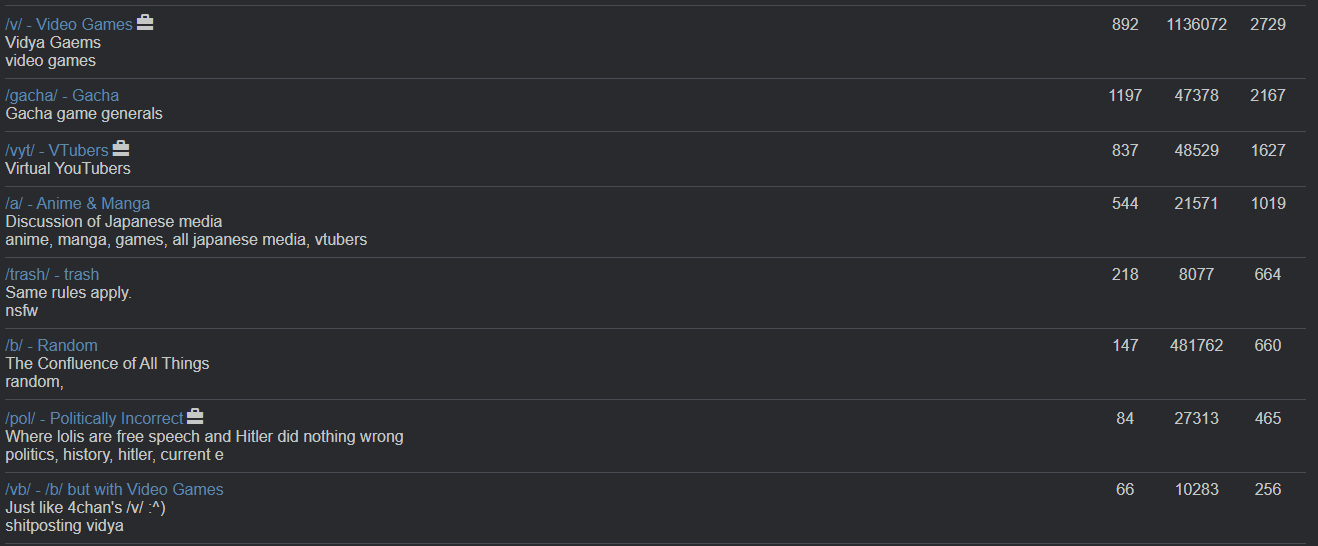Click the Vidya Gaems description text
The width and height of the screenshot is (1318, 546).
coord(53,43)
